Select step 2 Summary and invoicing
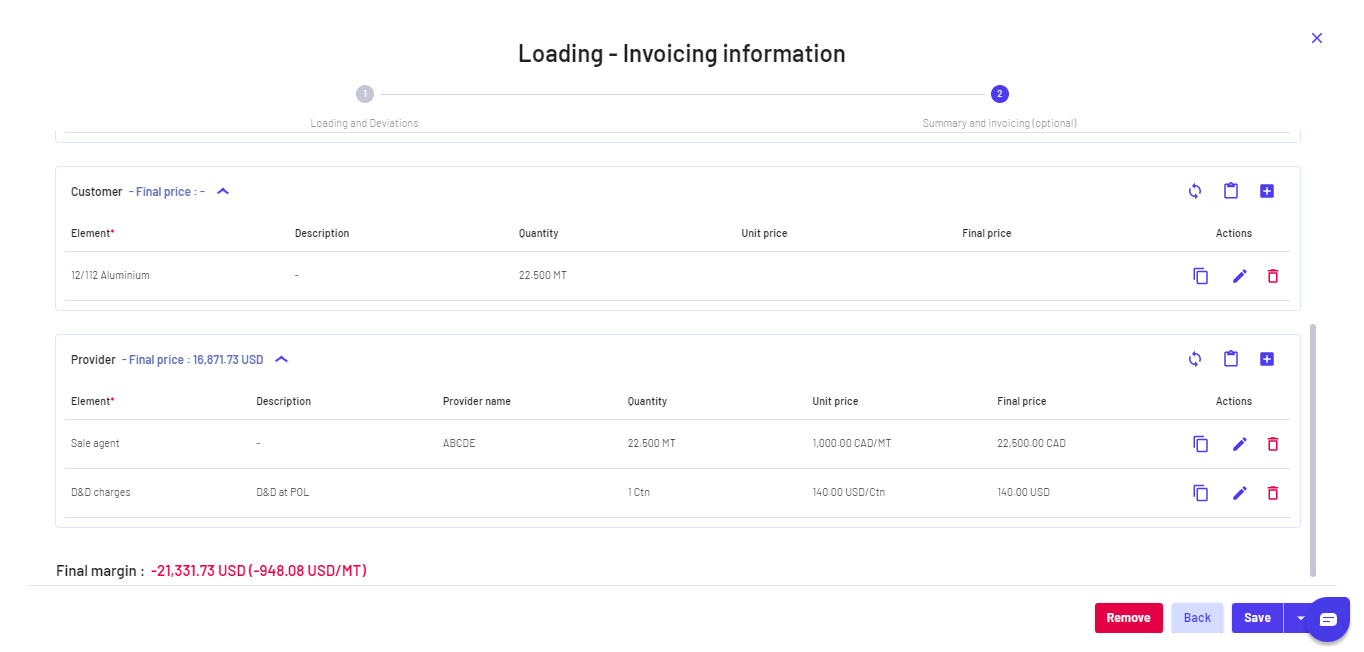Image resolution: width=1364 pixels, height=652 pixels. click(999, 94)
